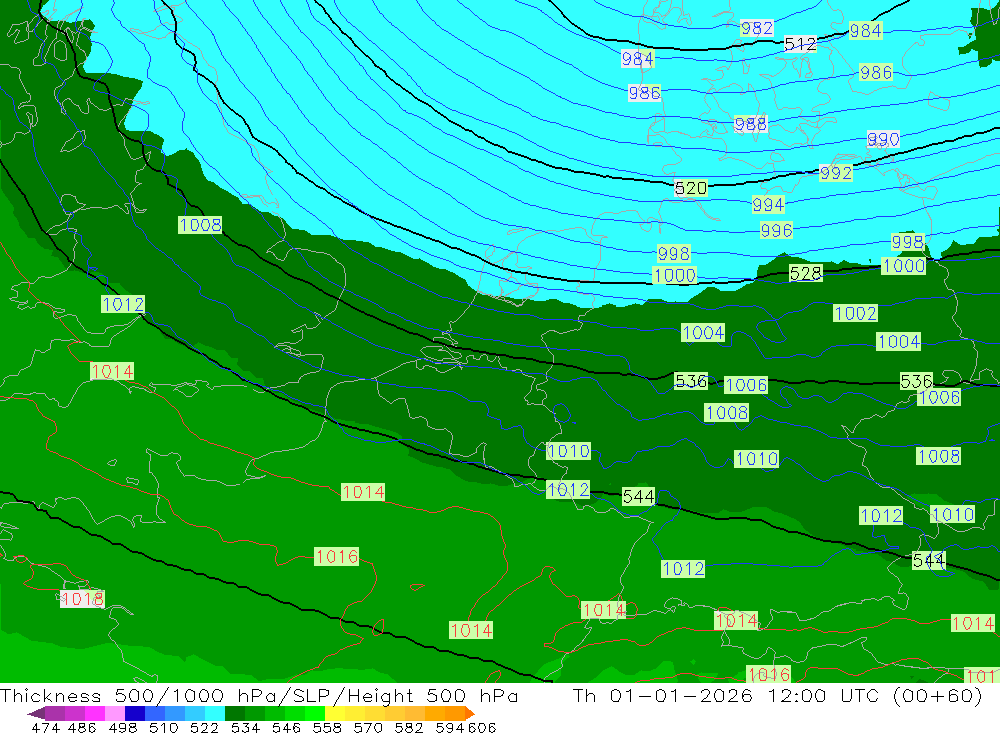Click the 512 height contour label

pyautogui.click(x=800, y=44)
